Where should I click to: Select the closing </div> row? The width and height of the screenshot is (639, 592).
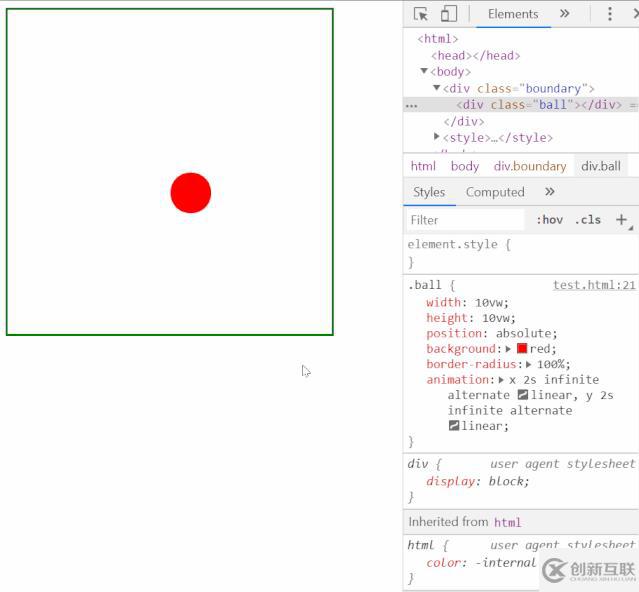(x=464, y=121)
